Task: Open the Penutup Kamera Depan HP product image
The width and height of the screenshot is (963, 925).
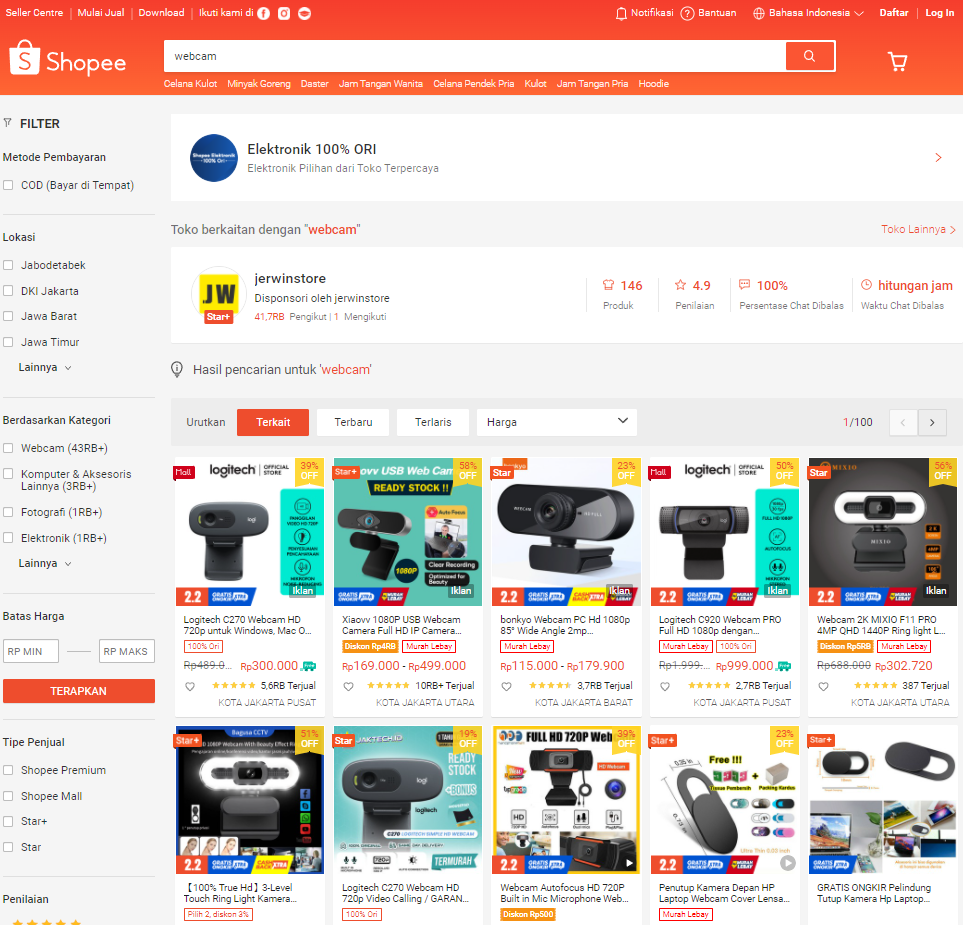Action: click(x=725, y=800)
